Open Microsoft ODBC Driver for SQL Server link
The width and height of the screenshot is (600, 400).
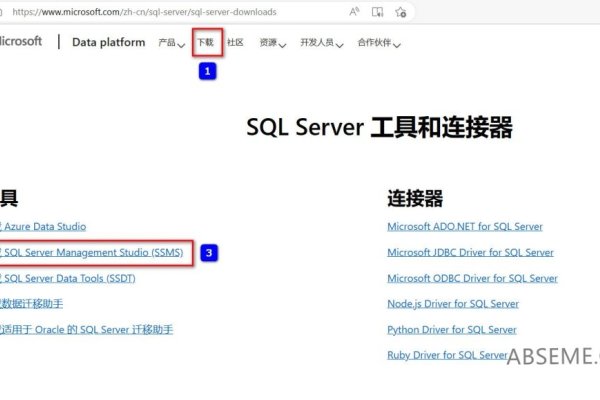click(x=473, y=278)
